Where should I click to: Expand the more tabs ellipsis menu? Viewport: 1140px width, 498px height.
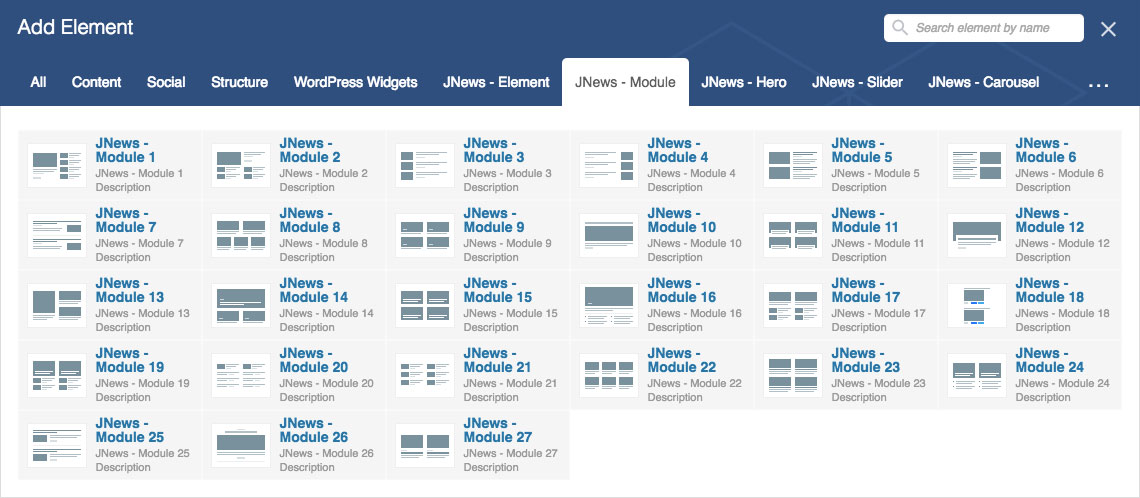1098,85
